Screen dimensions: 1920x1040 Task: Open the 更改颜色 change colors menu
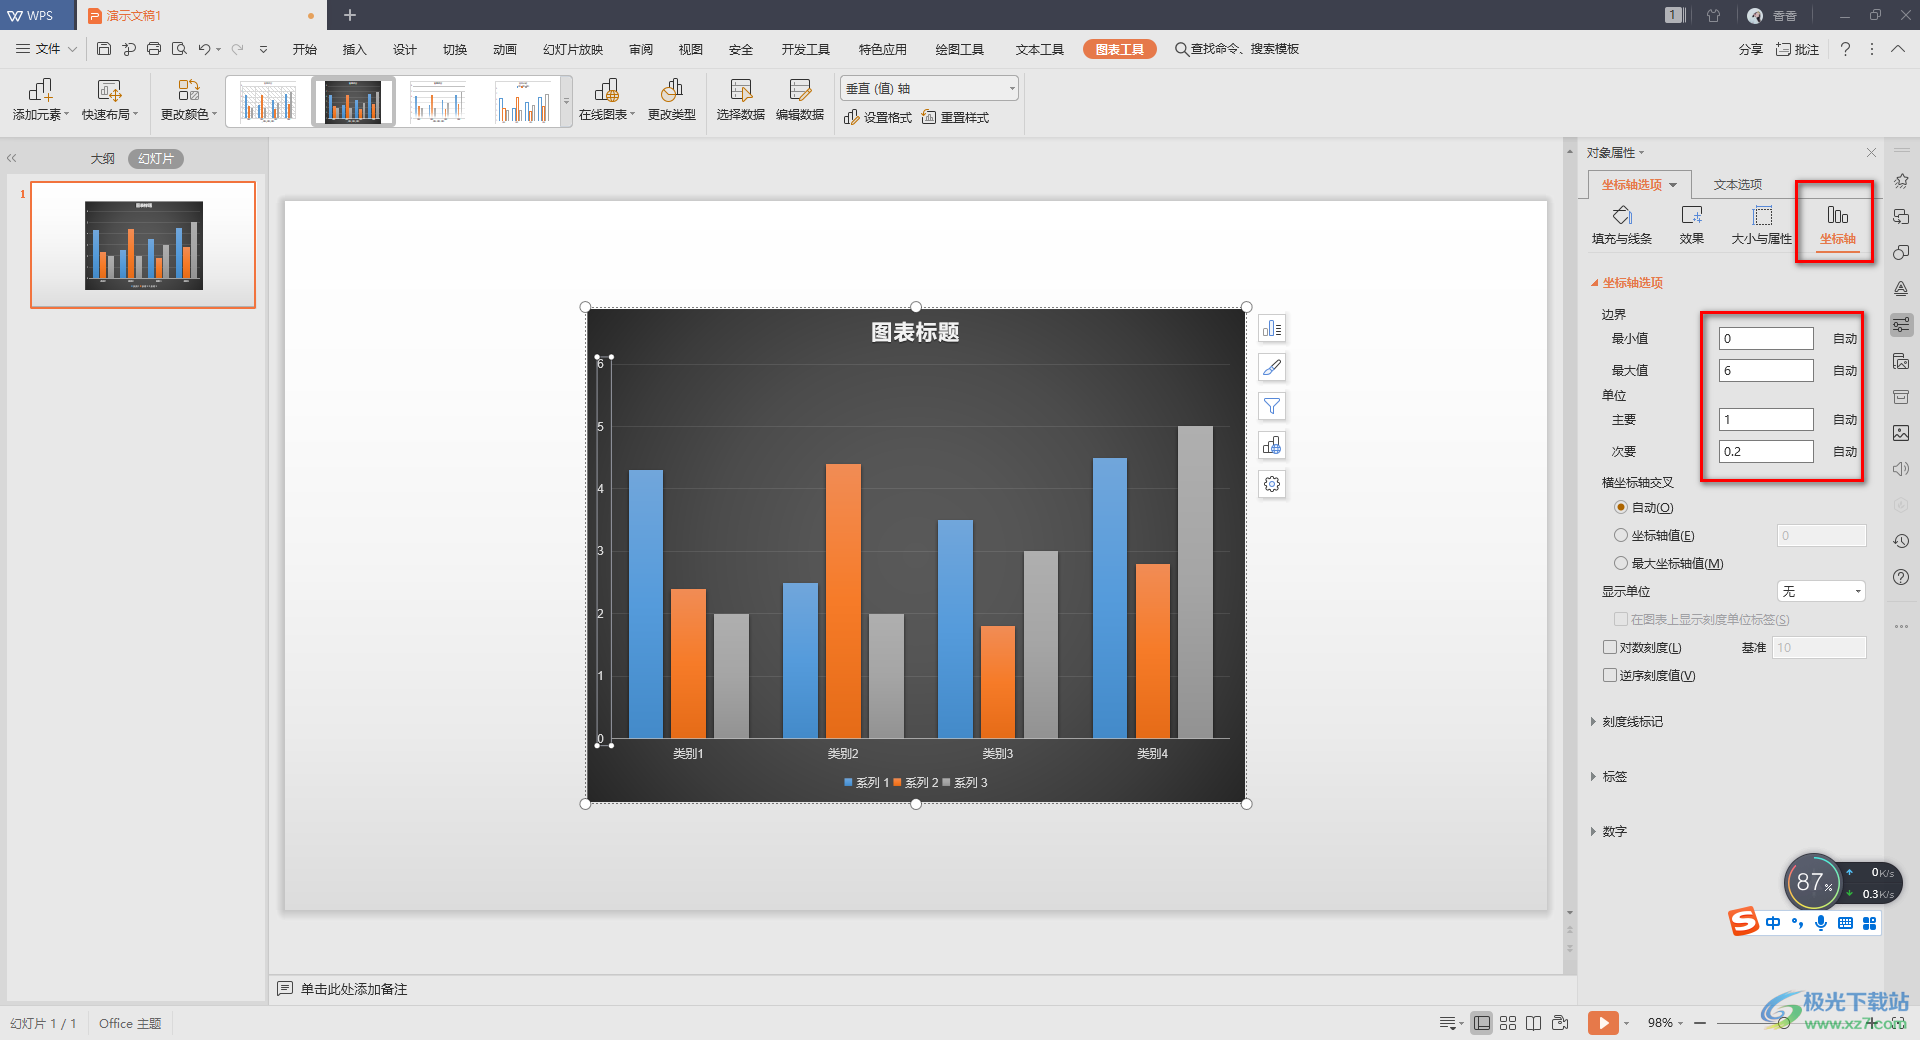pyautogui.click(x=188, y=100)
